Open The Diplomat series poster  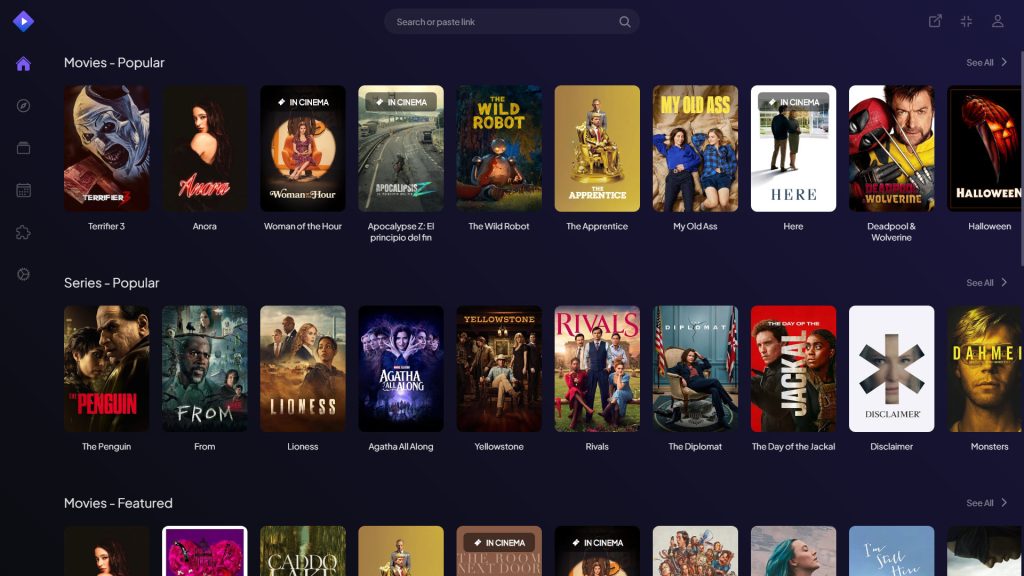point(696,368)
